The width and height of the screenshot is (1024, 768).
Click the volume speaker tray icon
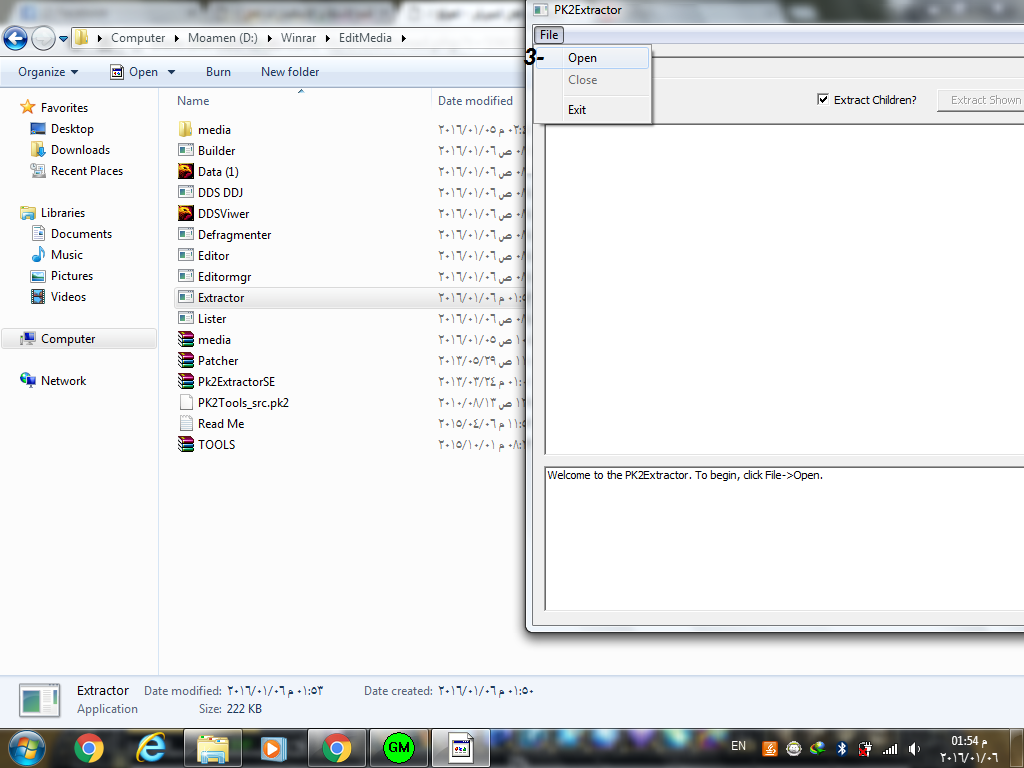tap(914, 749)
